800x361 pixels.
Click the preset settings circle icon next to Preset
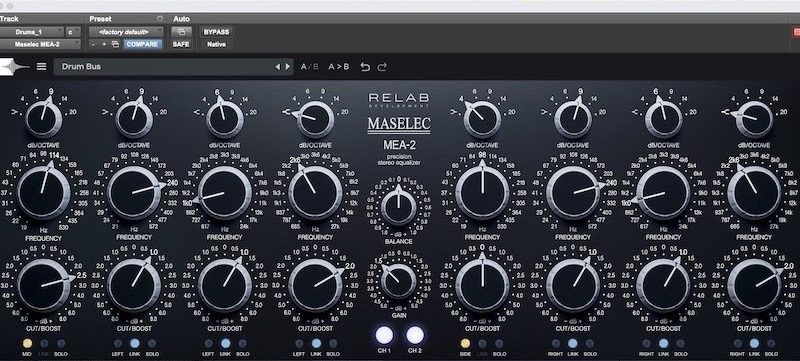click(160, 19)
